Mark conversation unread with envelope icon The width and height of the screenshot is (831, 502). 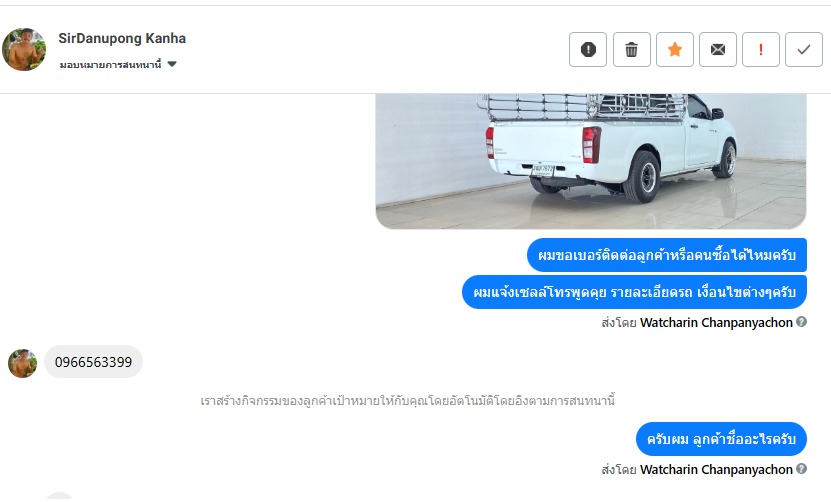point(718,49)
